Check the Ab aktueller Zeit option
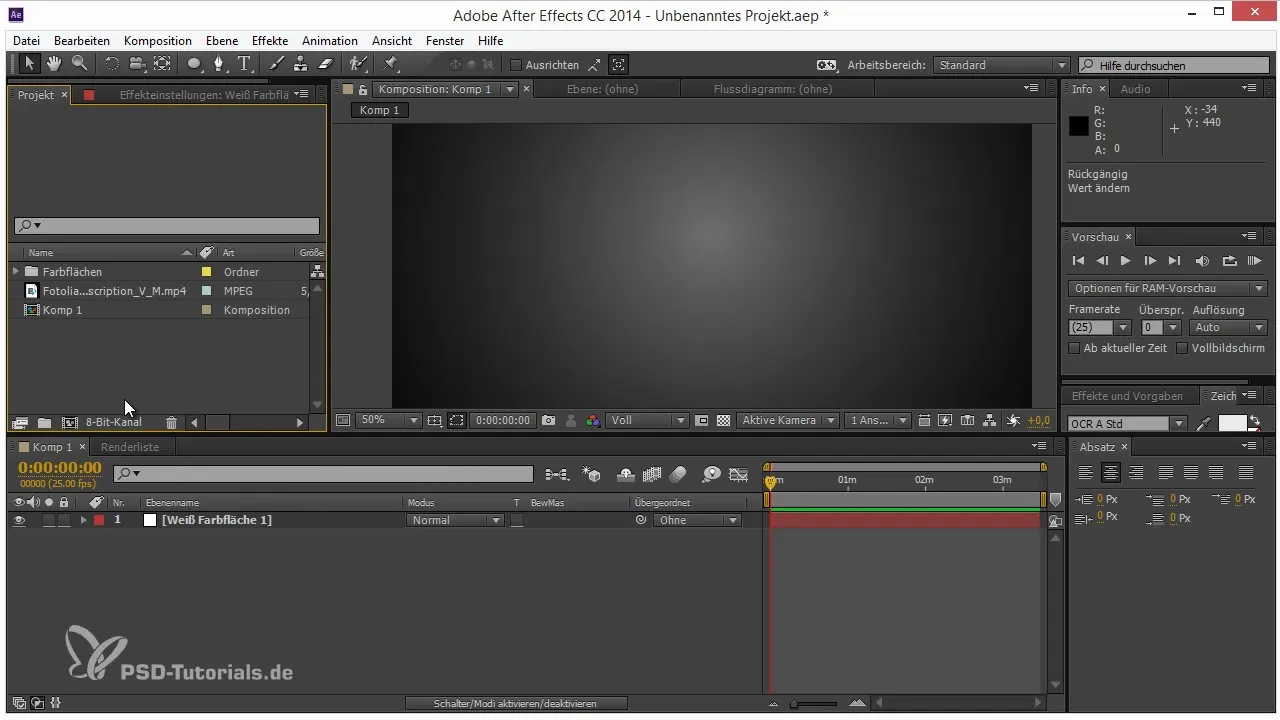The image size is (1280, 720). 1074,348
